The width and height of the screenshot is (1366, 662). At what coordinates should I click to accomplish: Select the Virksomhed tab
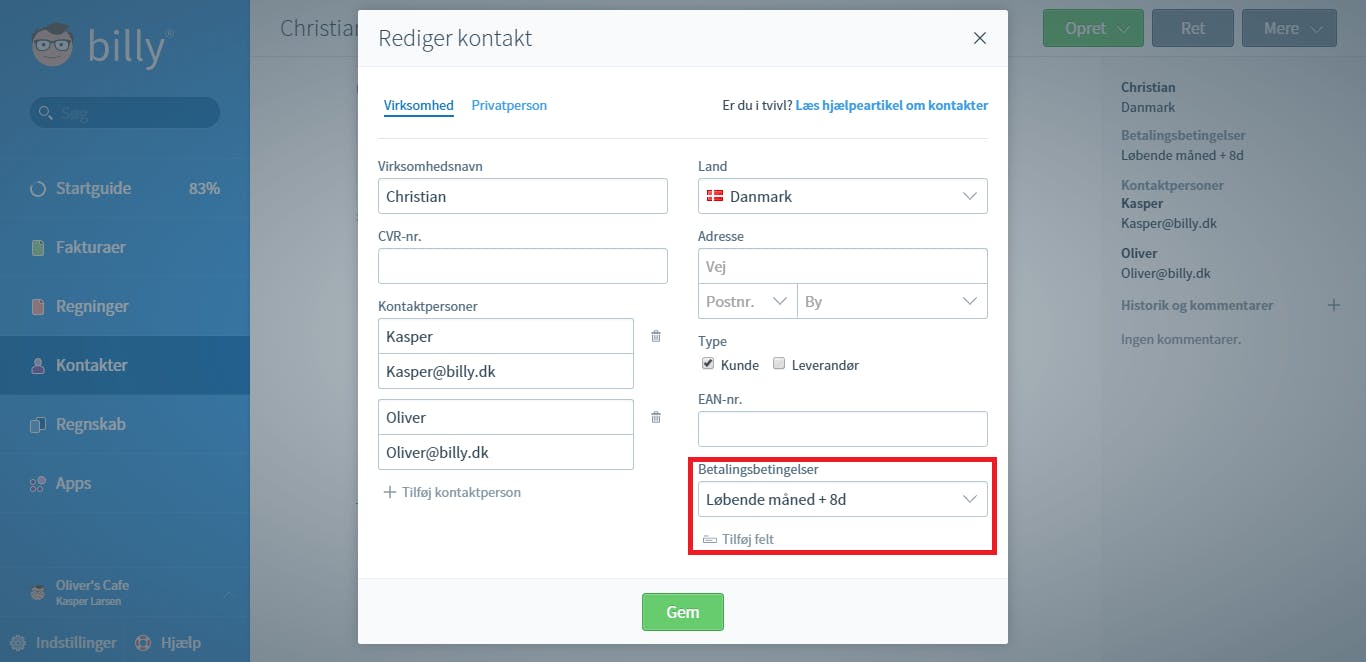[419, 105]
